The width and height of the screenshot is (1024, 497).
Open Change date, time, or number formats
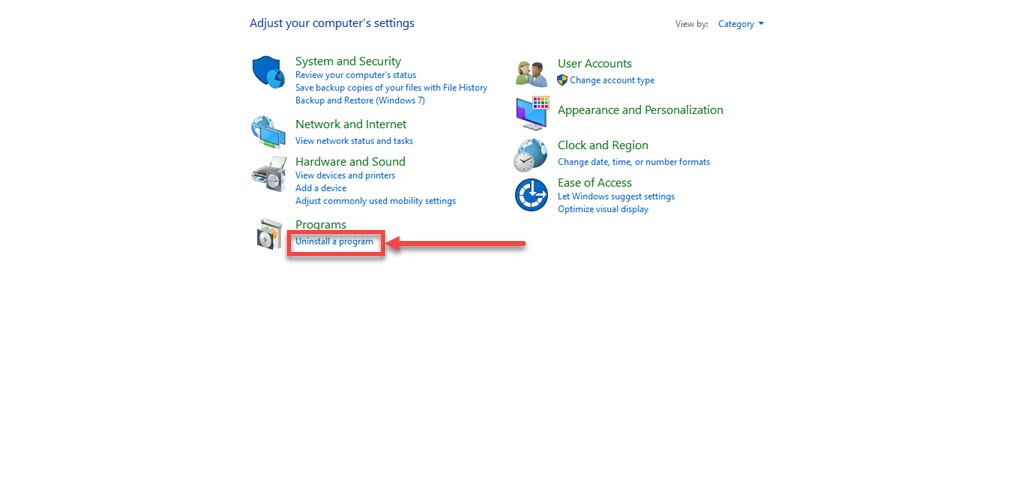pyautogui.click(x=633, y=162)
